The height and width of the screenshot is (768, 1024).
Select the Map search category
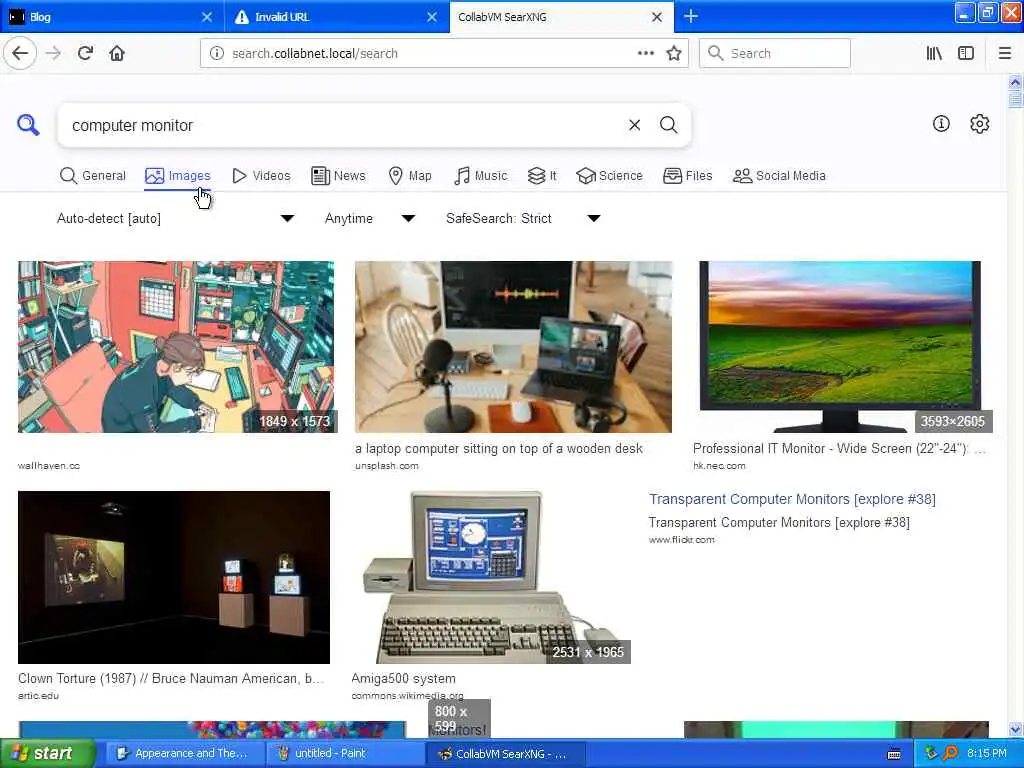[410, 176]
